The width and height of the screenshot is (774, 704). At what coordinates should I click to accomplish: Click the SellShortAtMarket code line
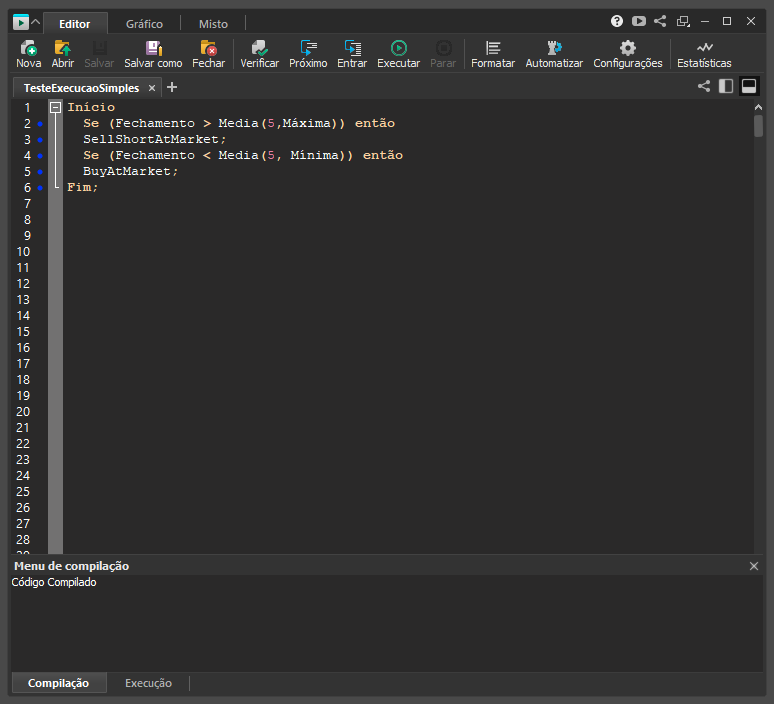(155, 139)
